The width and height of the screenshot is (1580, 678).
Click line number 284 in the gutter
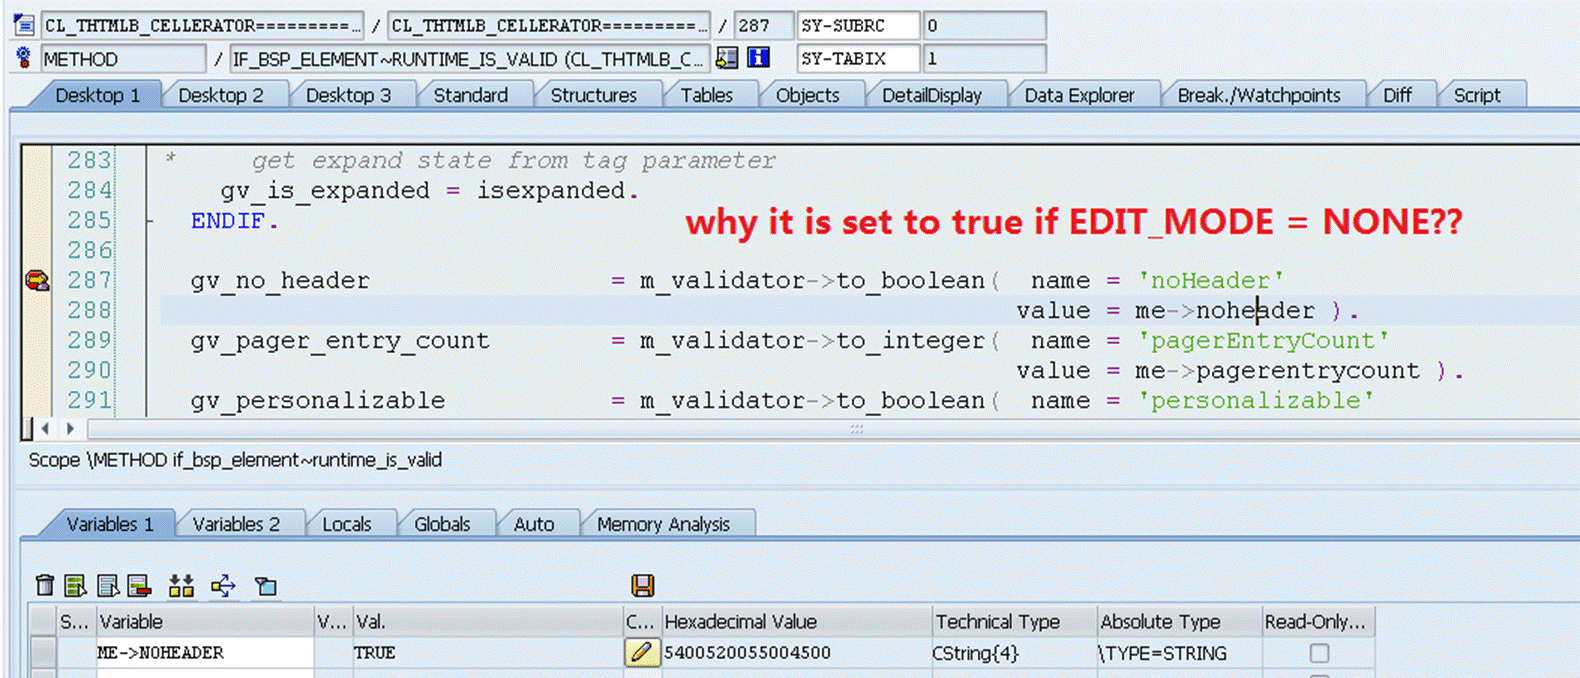(x=89, y=191)
